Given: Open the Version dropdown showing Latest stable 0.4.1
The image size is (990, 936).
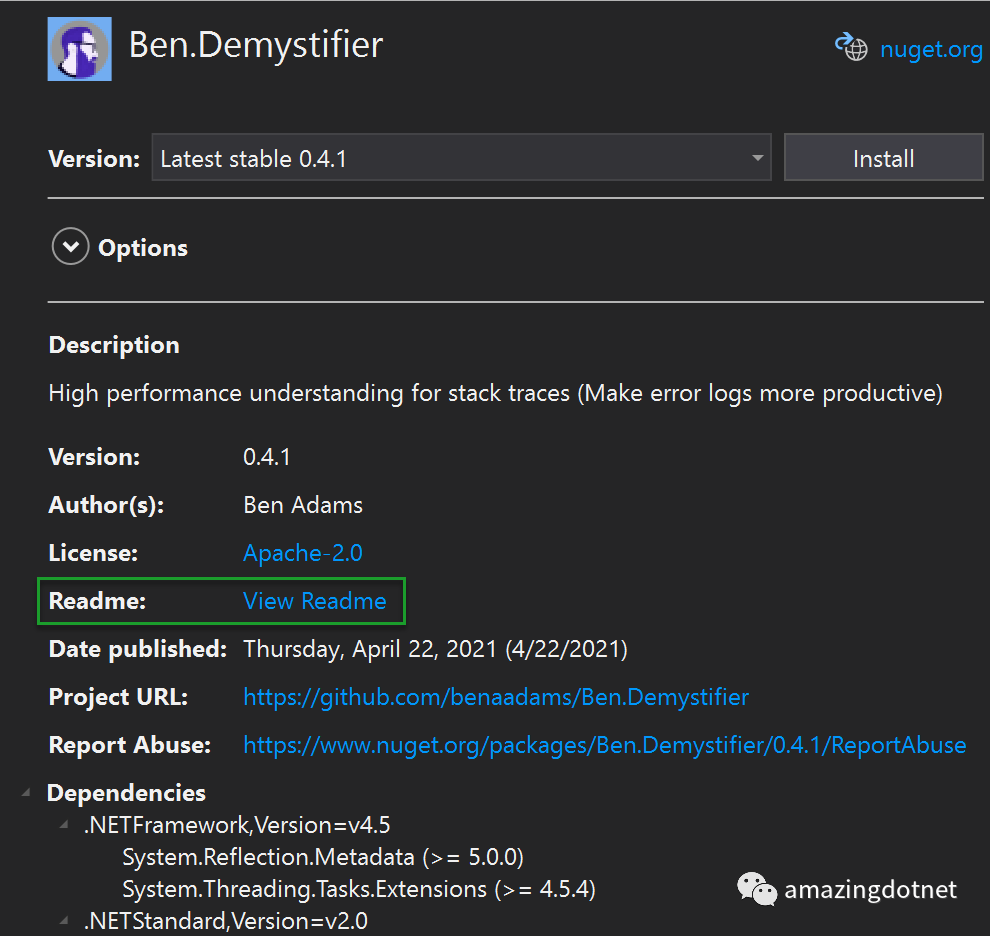Looking at the screenshot, I should click(461, 158).
